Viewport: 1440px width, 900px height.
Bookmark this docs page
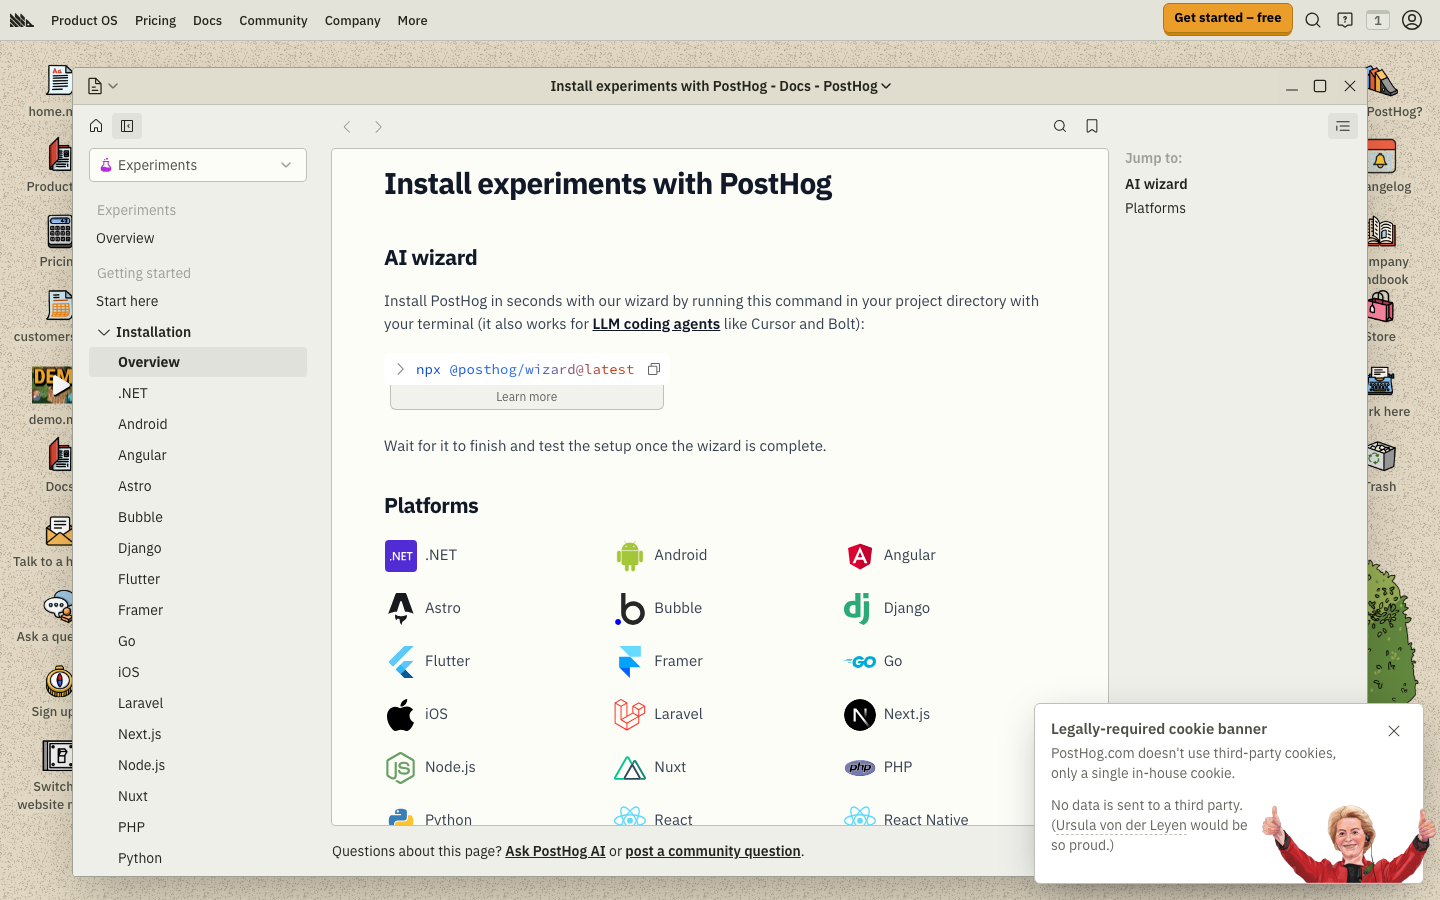[1092, 126]
